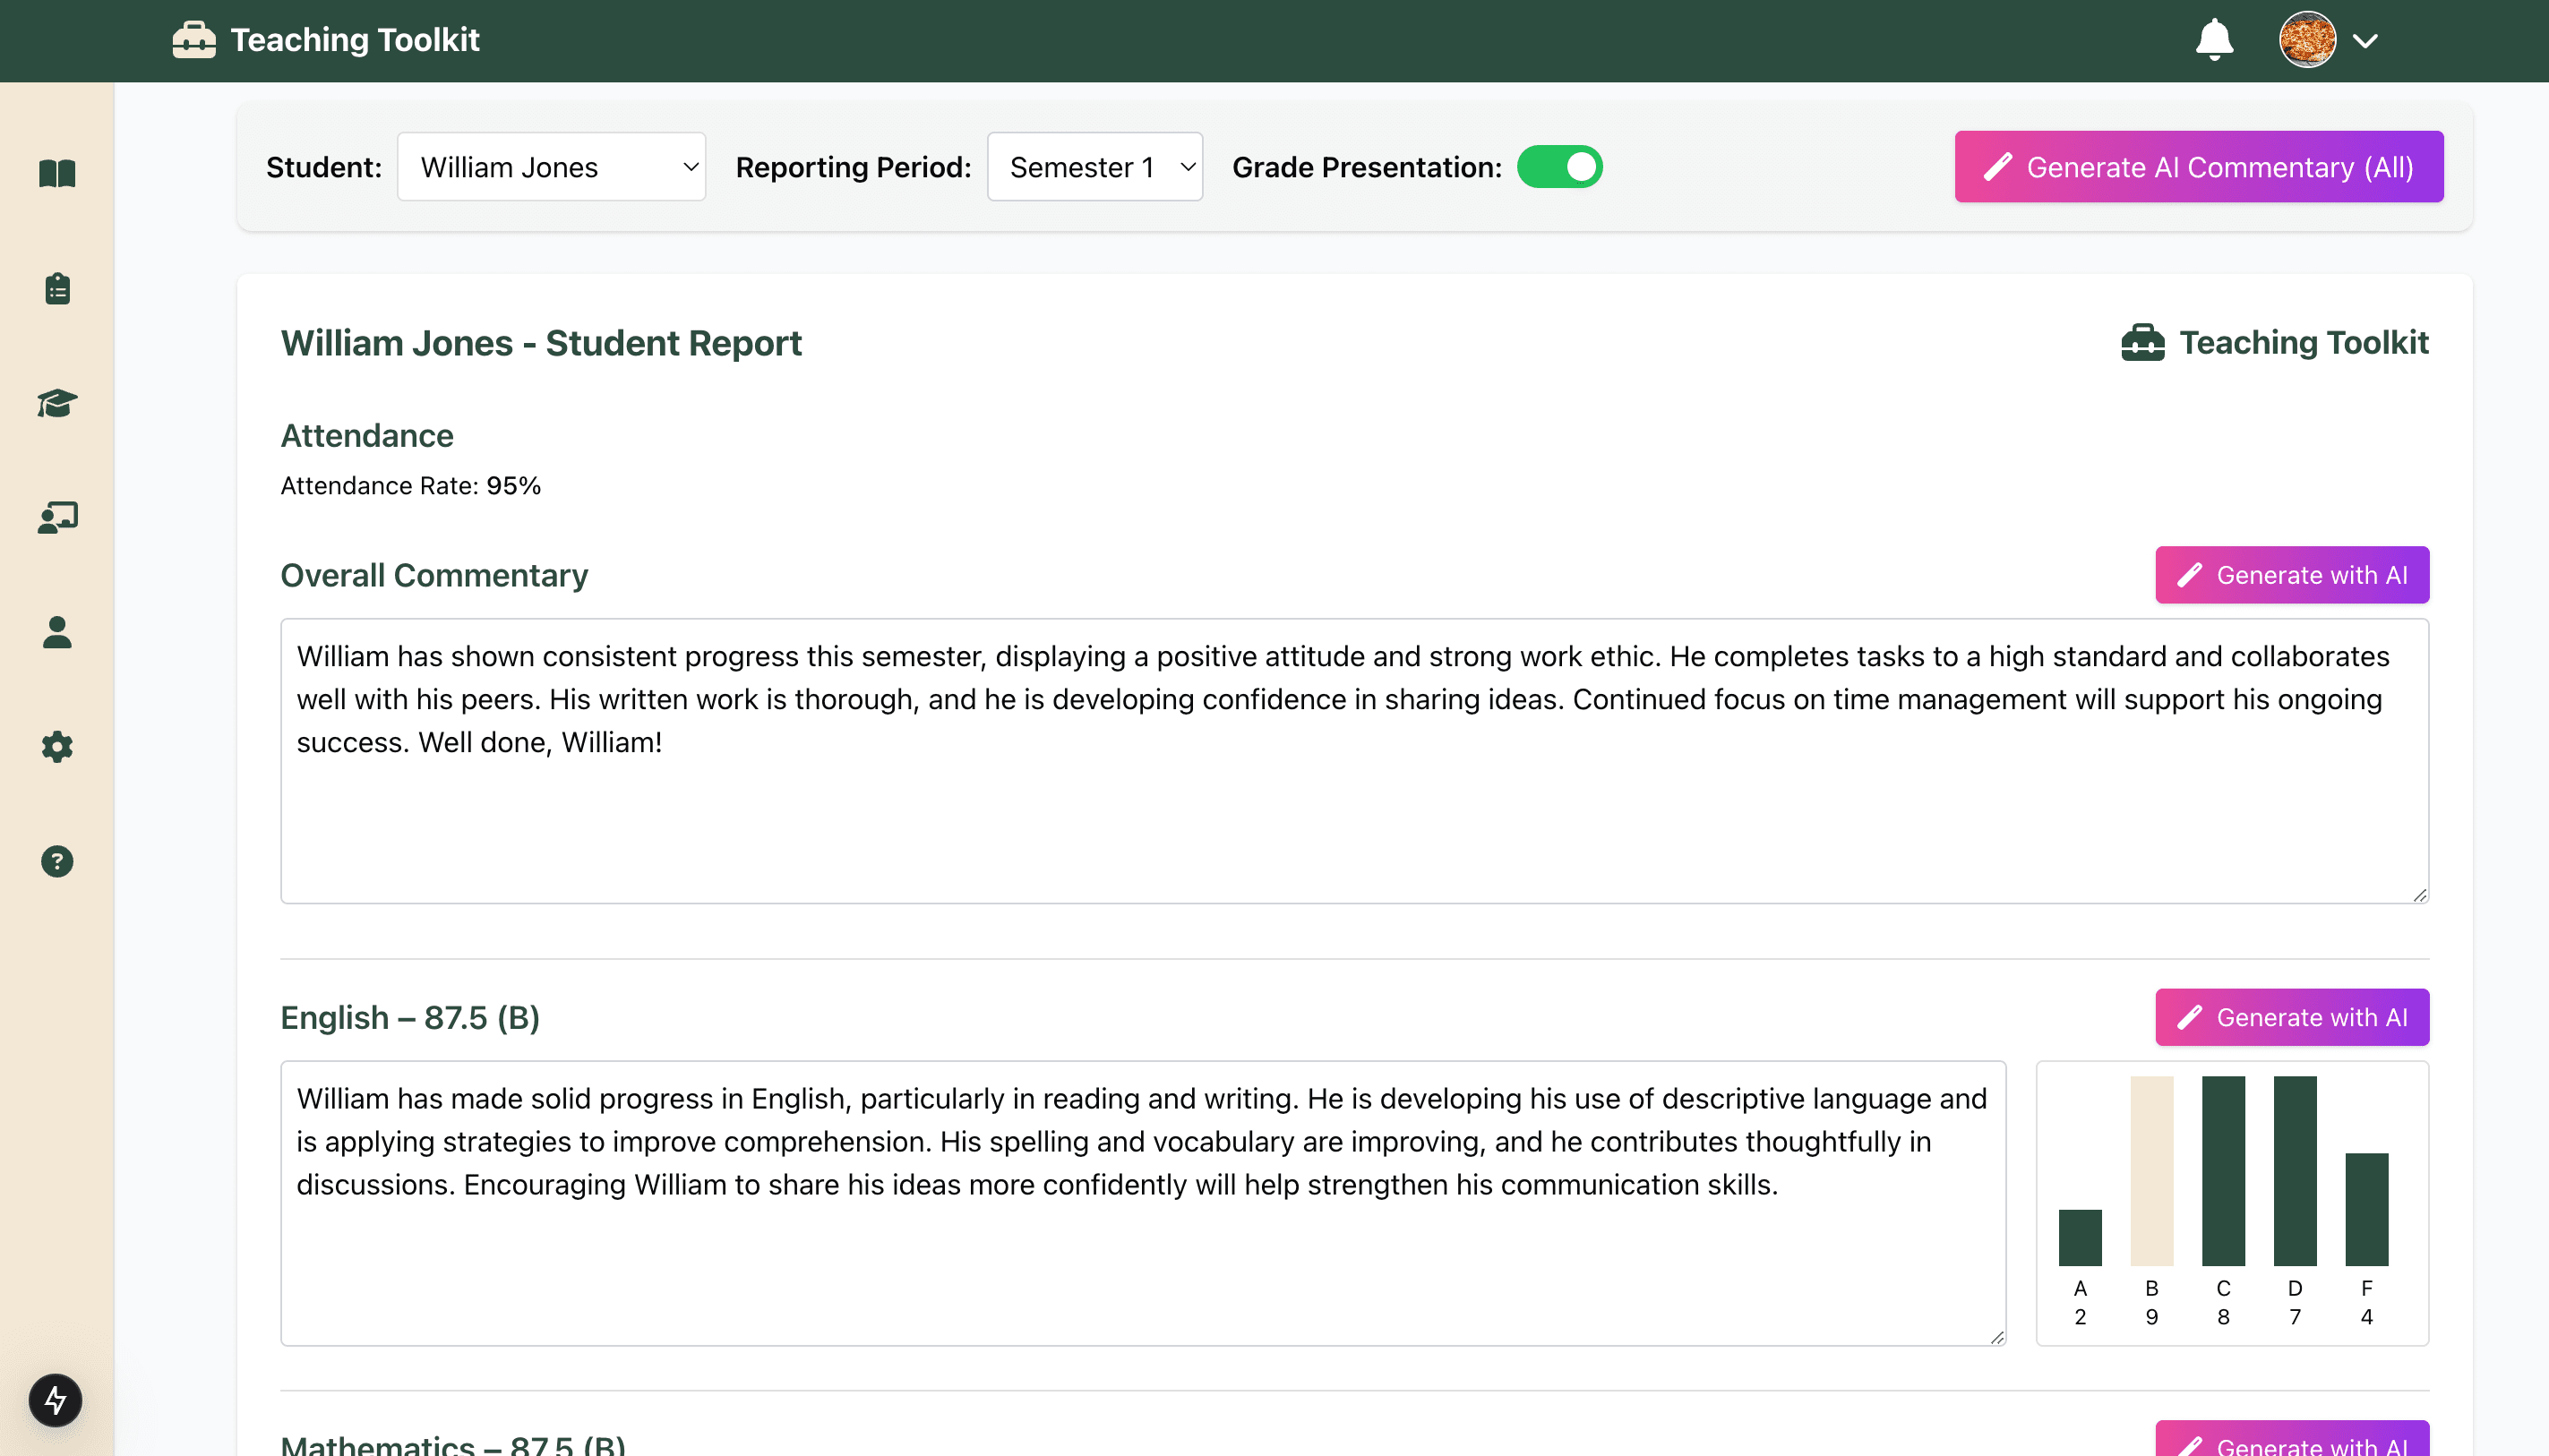Open Help using the question mark icon
Viewport: 2549px width, 1456px height.
(x=57, y=861)
